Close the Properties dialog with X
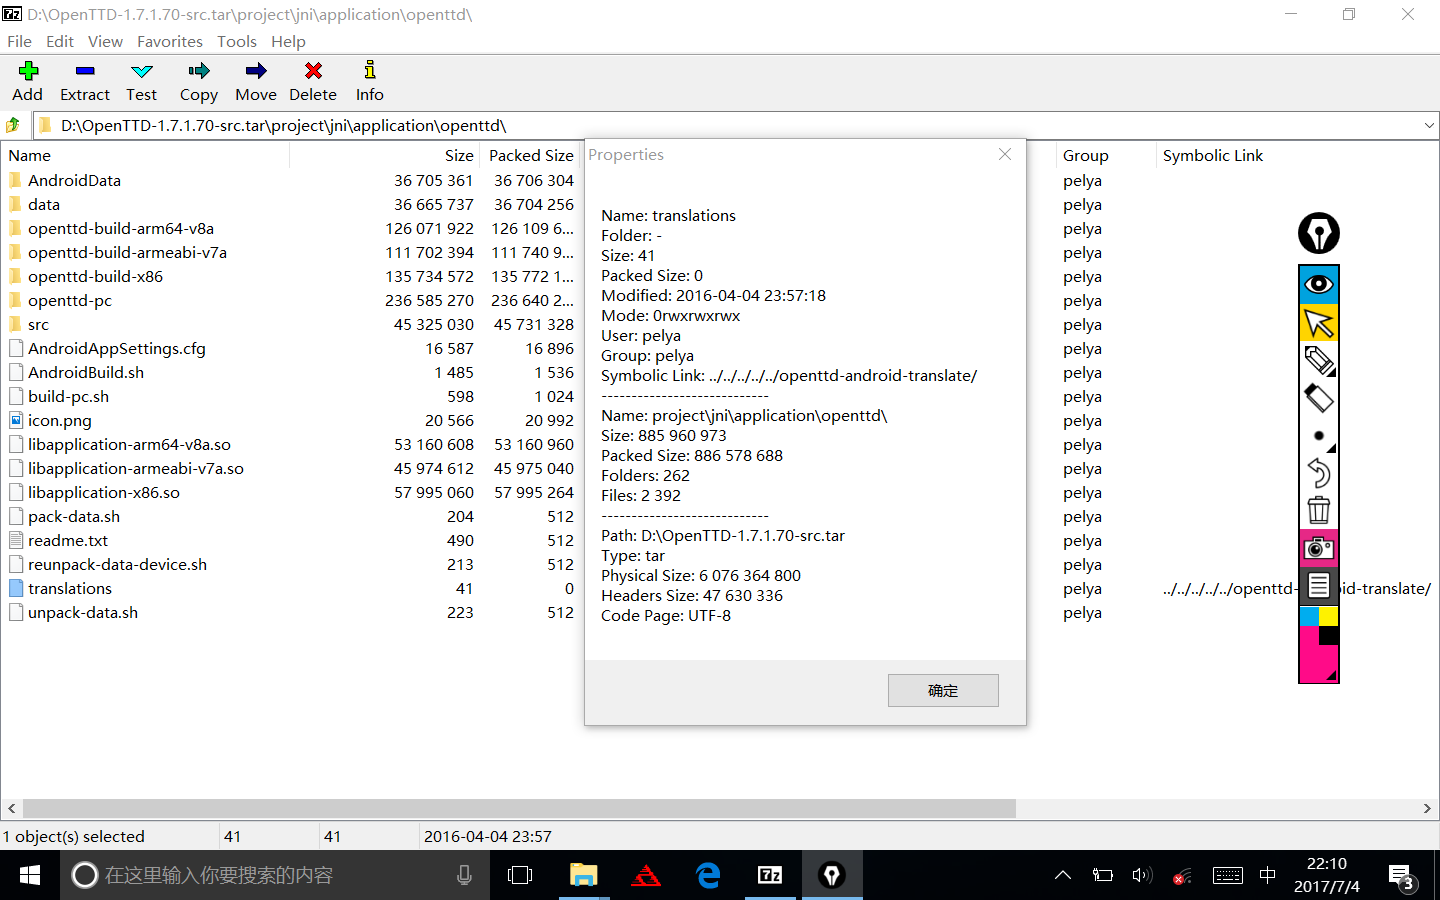1440x900 pixels. coord(1005,154)
